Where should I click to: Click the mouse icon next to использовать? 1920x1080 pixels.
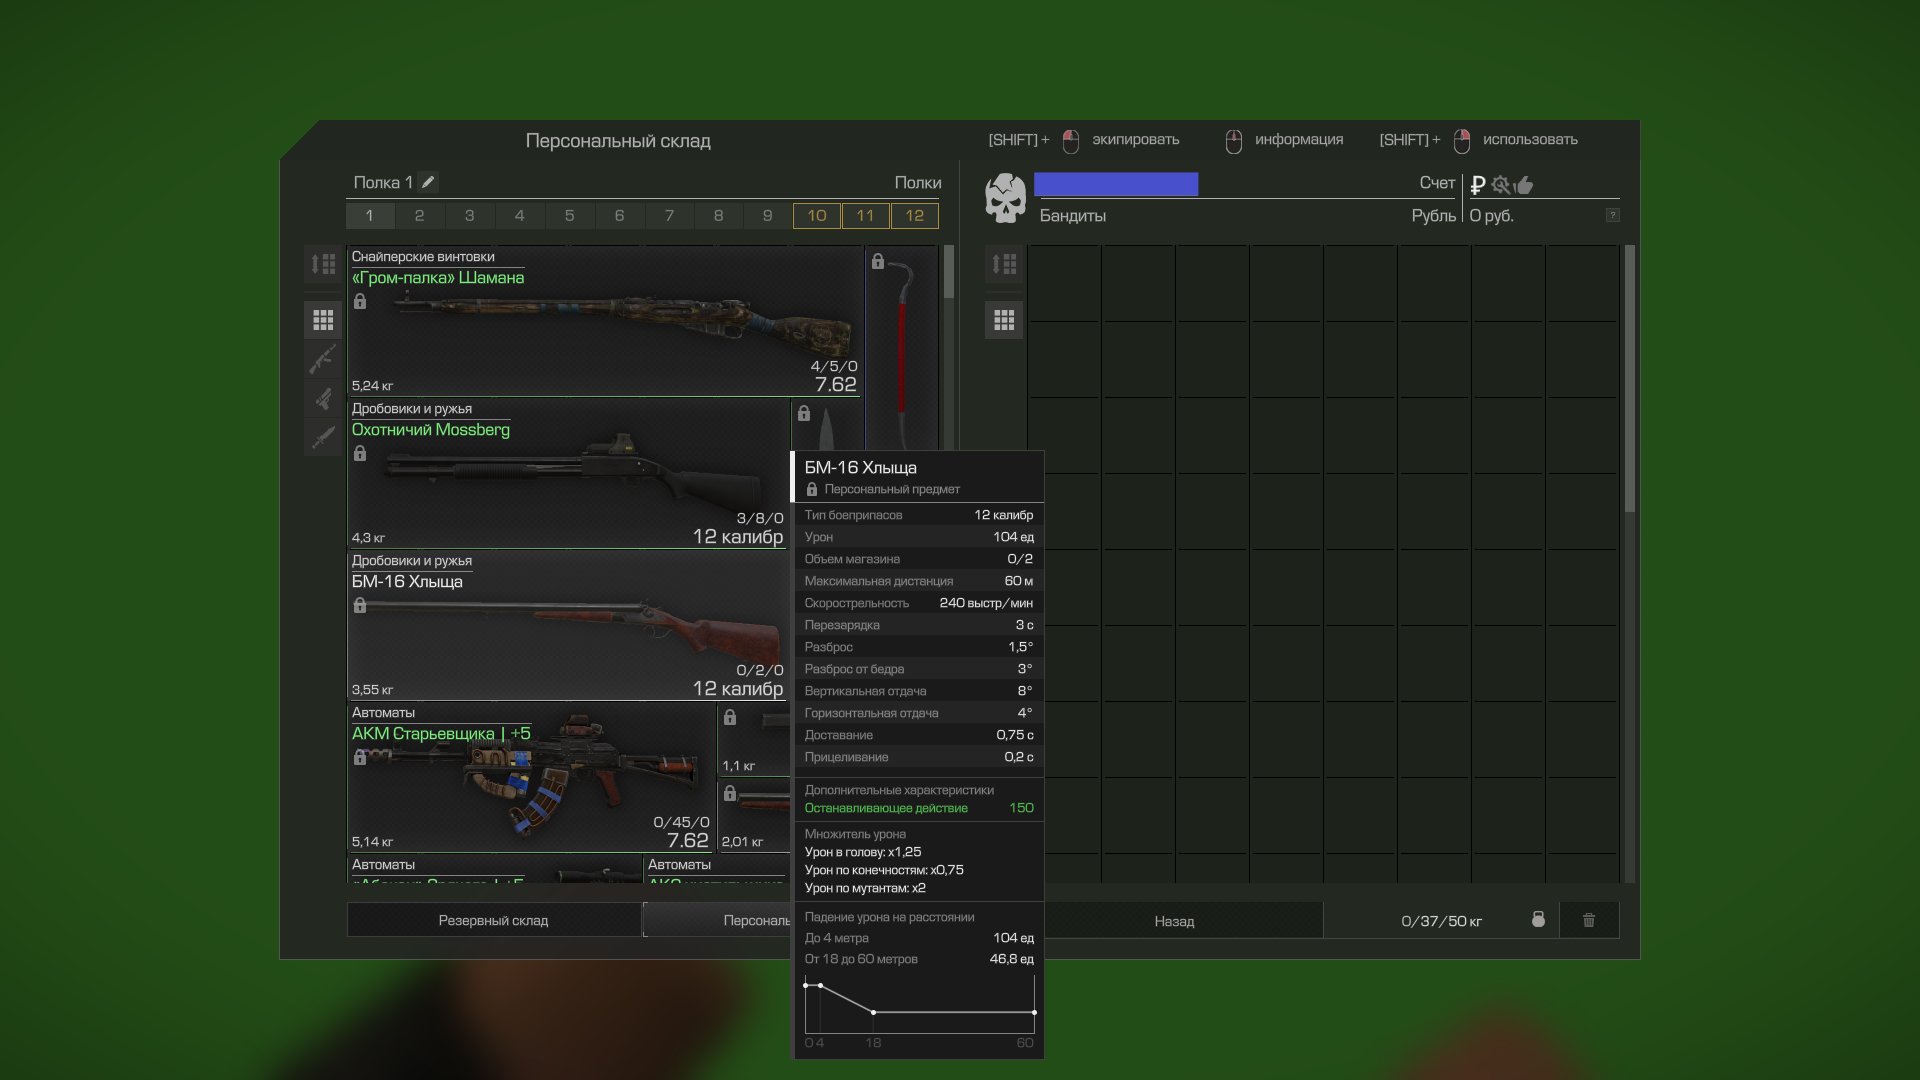(1462, 141)
